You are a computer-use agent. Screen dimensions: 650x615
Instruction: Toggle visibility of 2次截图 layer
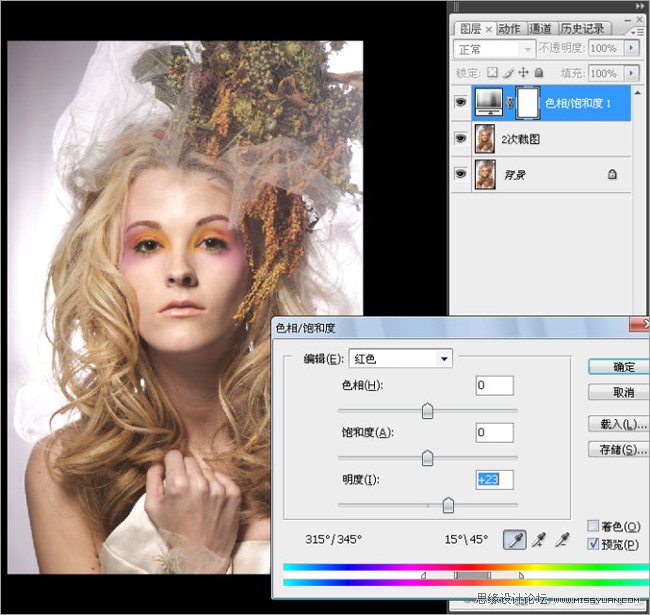click(x=461, y=139)
